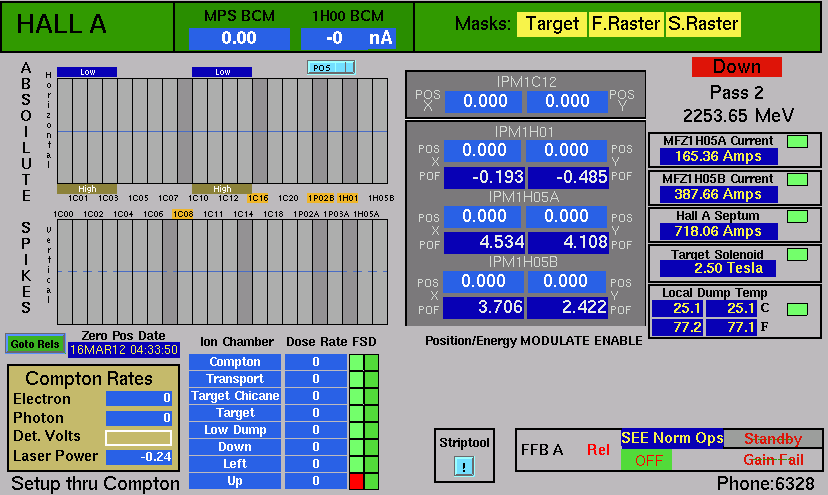Click the 387.66 Amps current readout
The image size is (828, 495).
(x=719, y=195)
